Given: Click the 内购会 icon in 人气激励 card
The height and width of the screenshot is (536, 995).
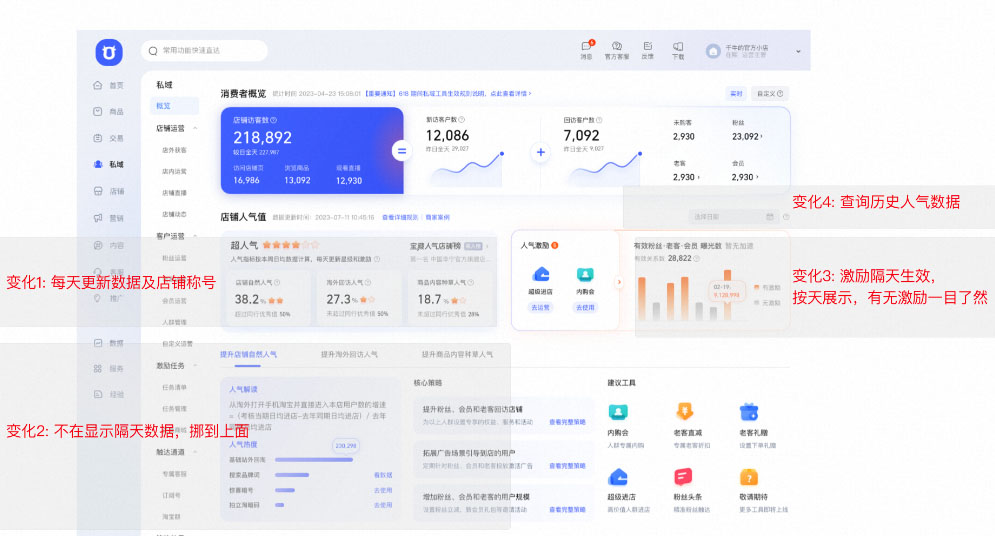Looking at the screenshot, I should click(585, 275).
